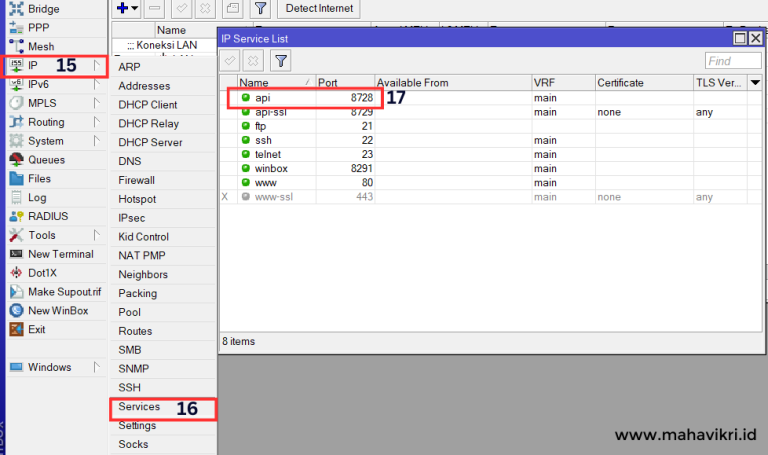Open the Log viewer from sidebar
768x455 pixels.
tap(37, 198)
